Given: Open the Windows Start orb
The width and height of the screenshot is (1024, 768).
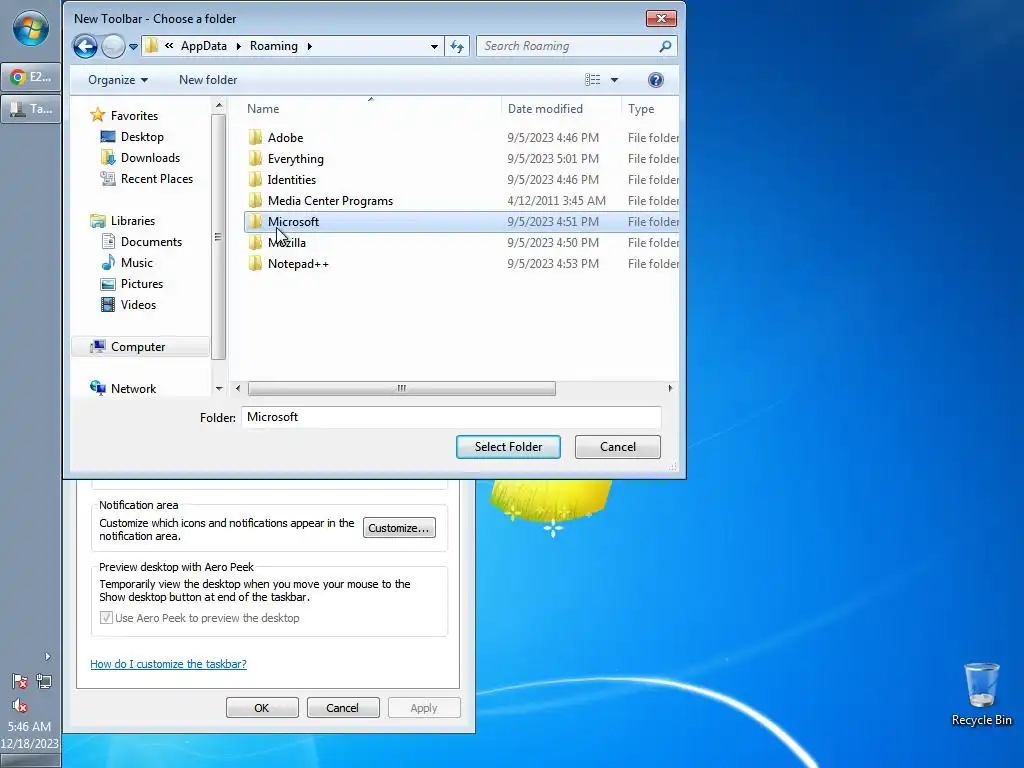Looking at the screenshot, I should click(31, 29).
